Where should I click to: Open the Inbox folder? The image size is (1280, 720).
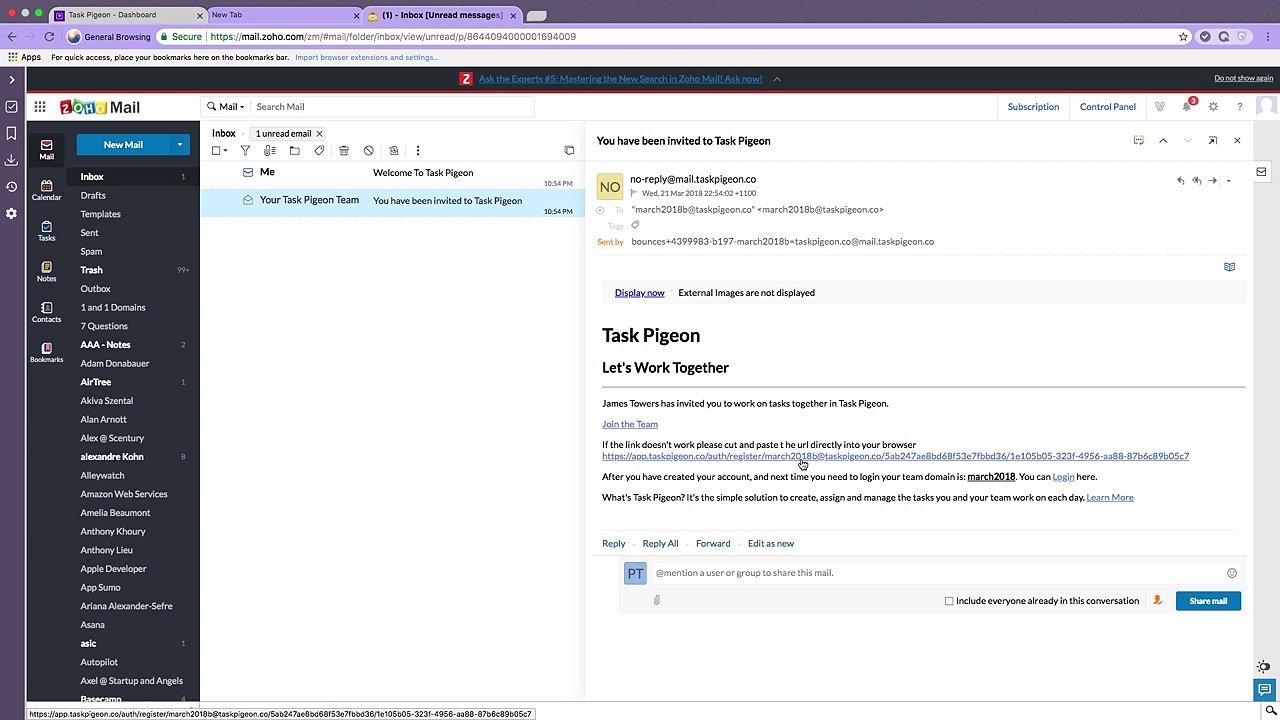[92, 177]
